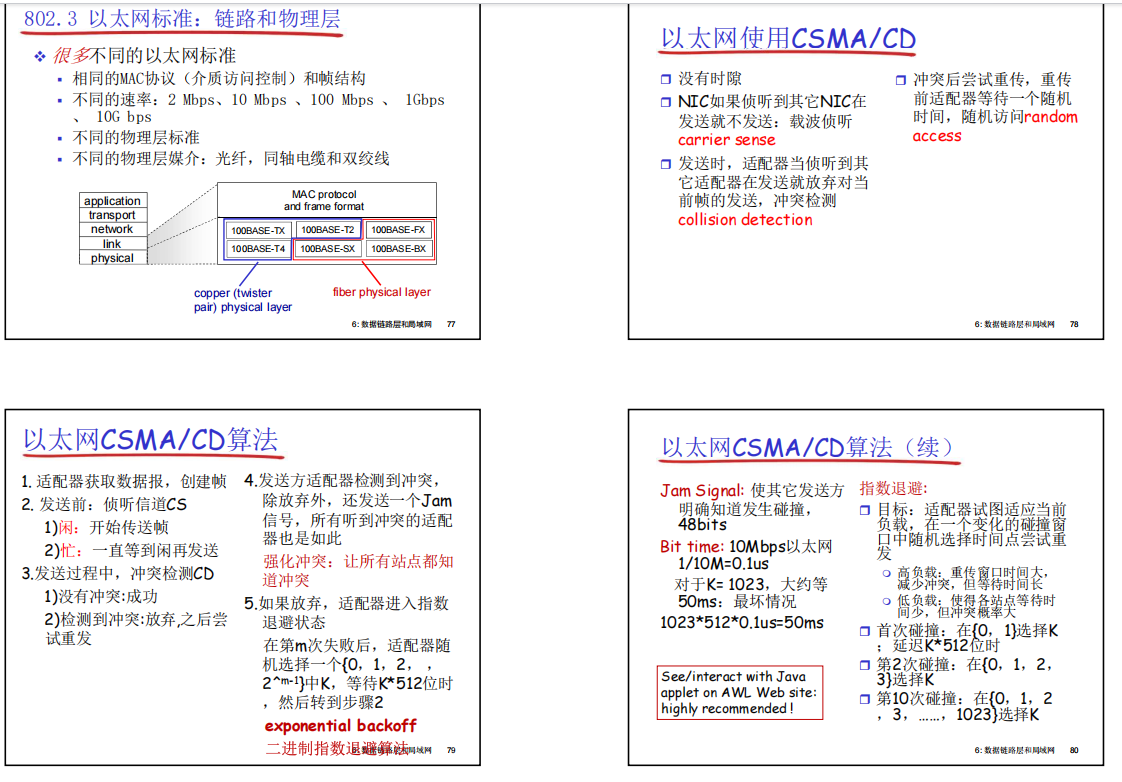Click step '2. 发送前:侦听信道CS'

pyautogui.click(x=104, y=504)
